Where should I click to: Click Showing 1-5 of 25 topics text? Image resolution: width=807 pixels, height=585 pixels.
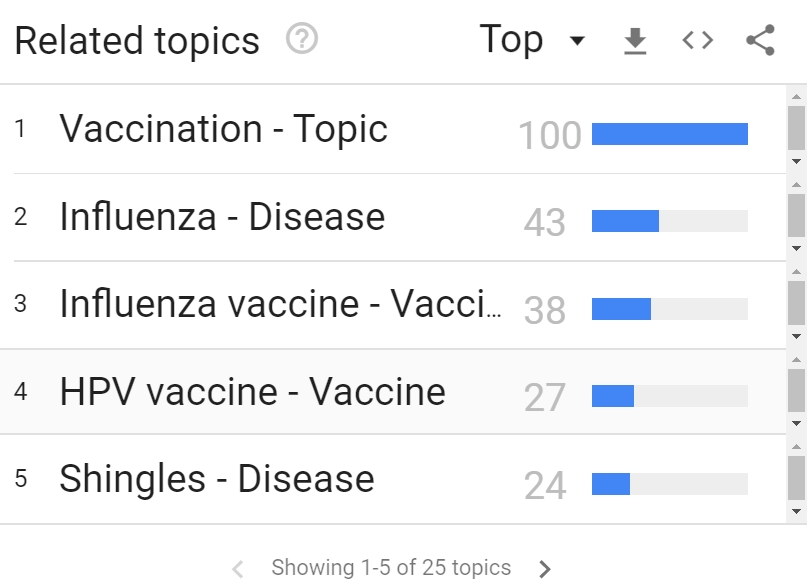pyautogui.click(x=391, y=568)
